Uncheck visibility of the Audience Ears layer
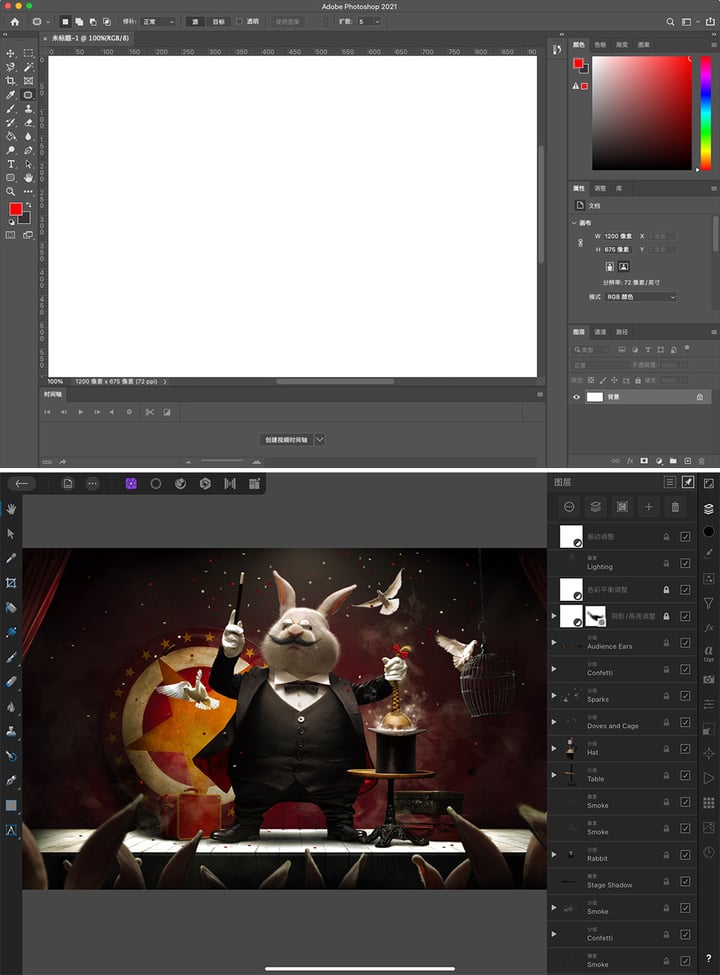The width and height of the screenshot is (720, 975). (x=685, y=643)
